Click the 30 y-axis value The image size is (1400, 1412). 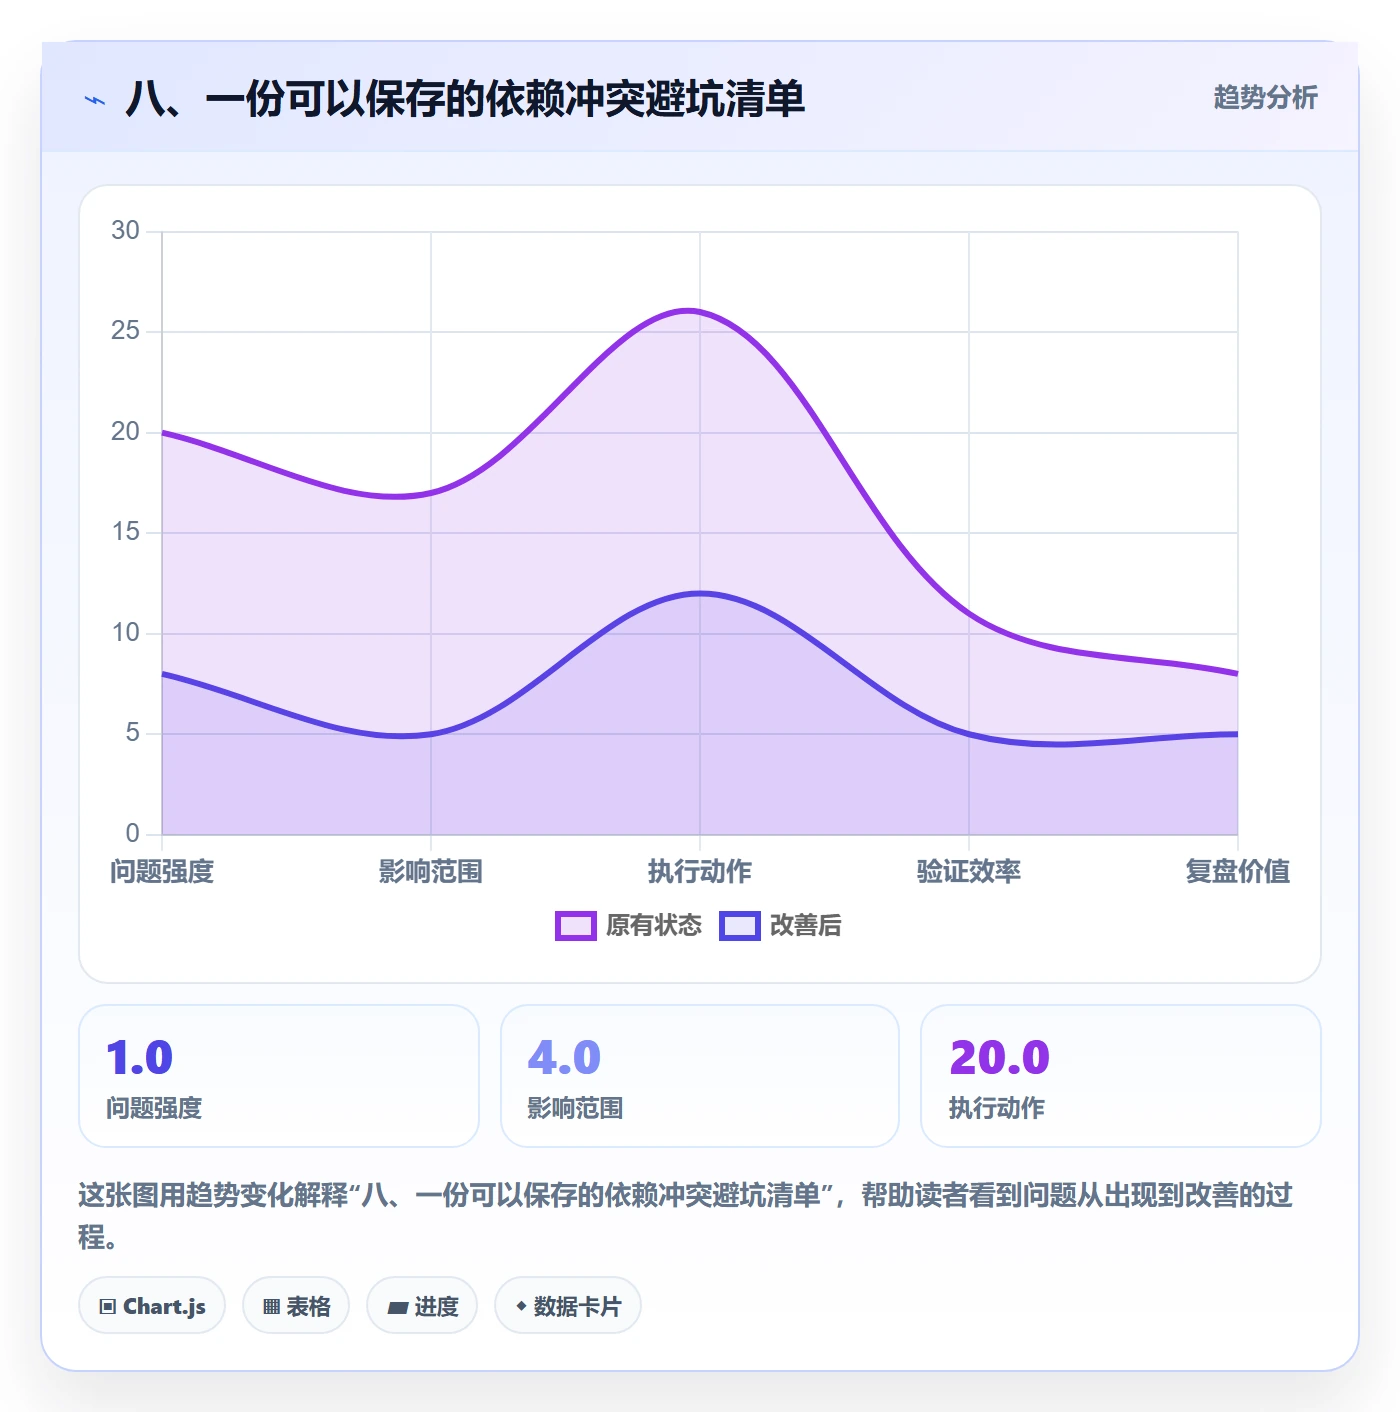click(x=125, y=231)
